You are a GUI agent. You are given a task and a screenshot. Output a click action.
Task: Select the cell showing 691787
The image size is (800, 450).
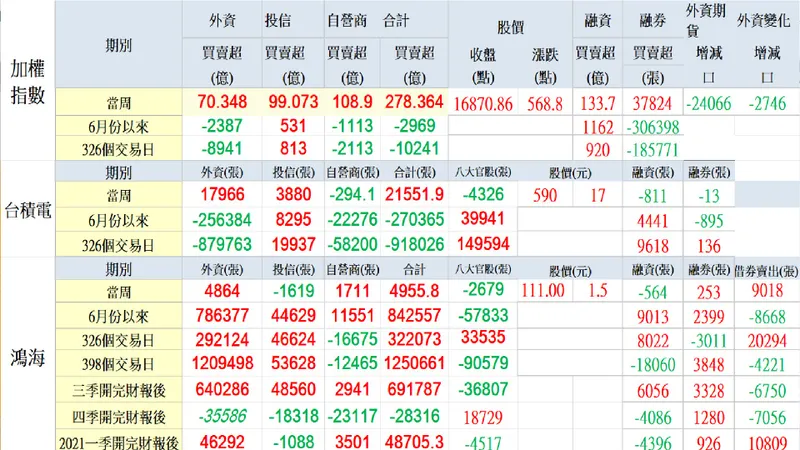point(414,390)
